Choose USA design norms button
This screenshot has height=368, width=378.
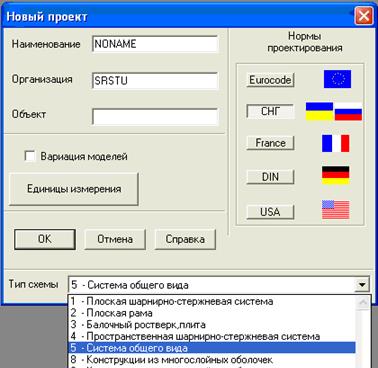[270, 212]
